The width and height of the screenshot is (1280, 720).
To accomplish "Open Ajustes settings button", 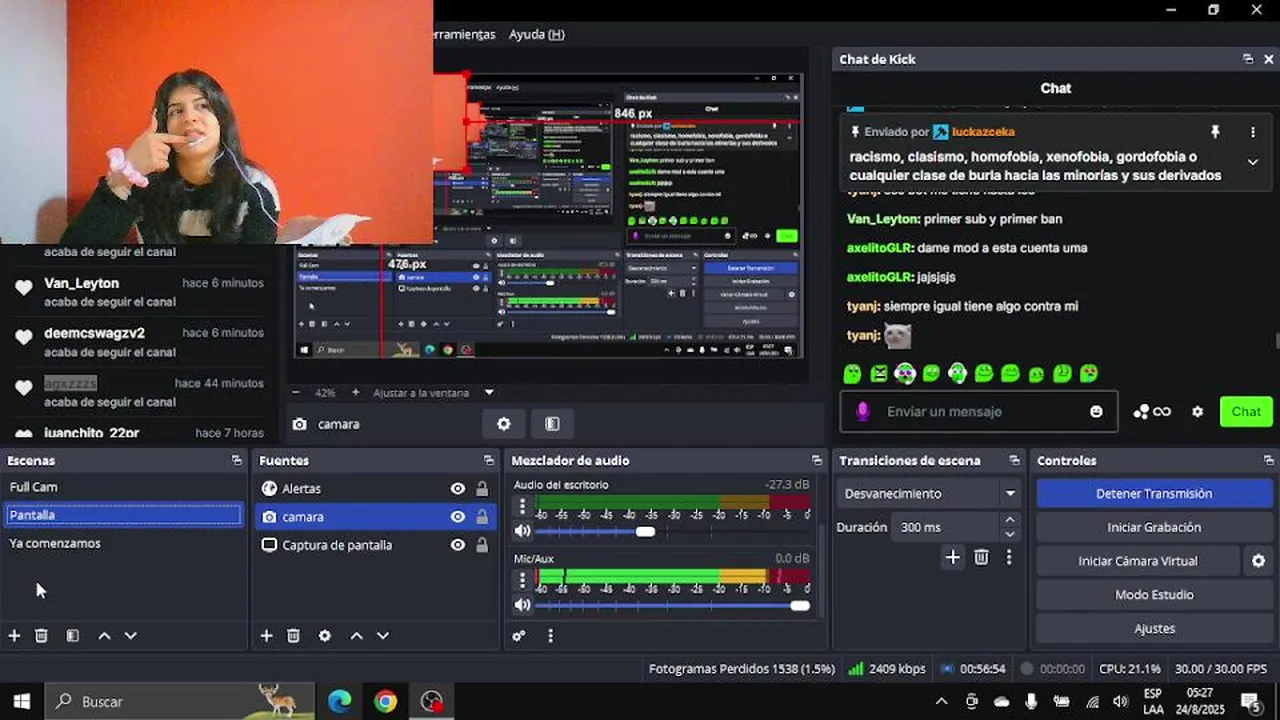I will (1154, 629).
